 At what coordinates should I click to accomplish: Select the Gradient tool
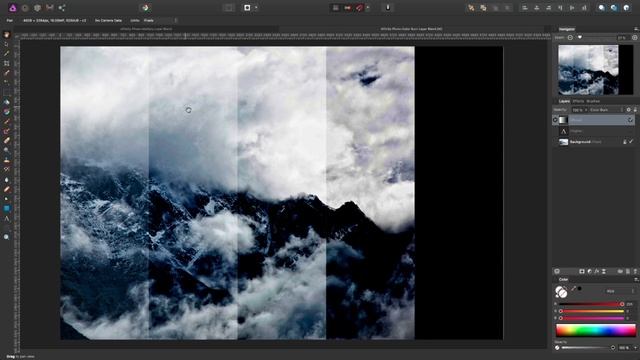(7, 111)
